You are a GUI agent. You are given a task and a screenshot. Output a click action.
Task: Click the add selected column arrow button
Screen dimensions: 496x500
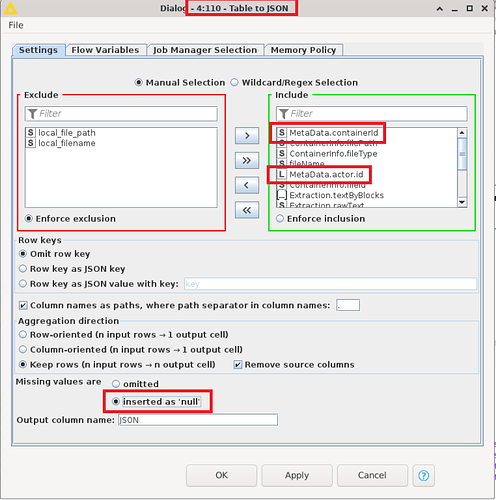click(247, 136)
